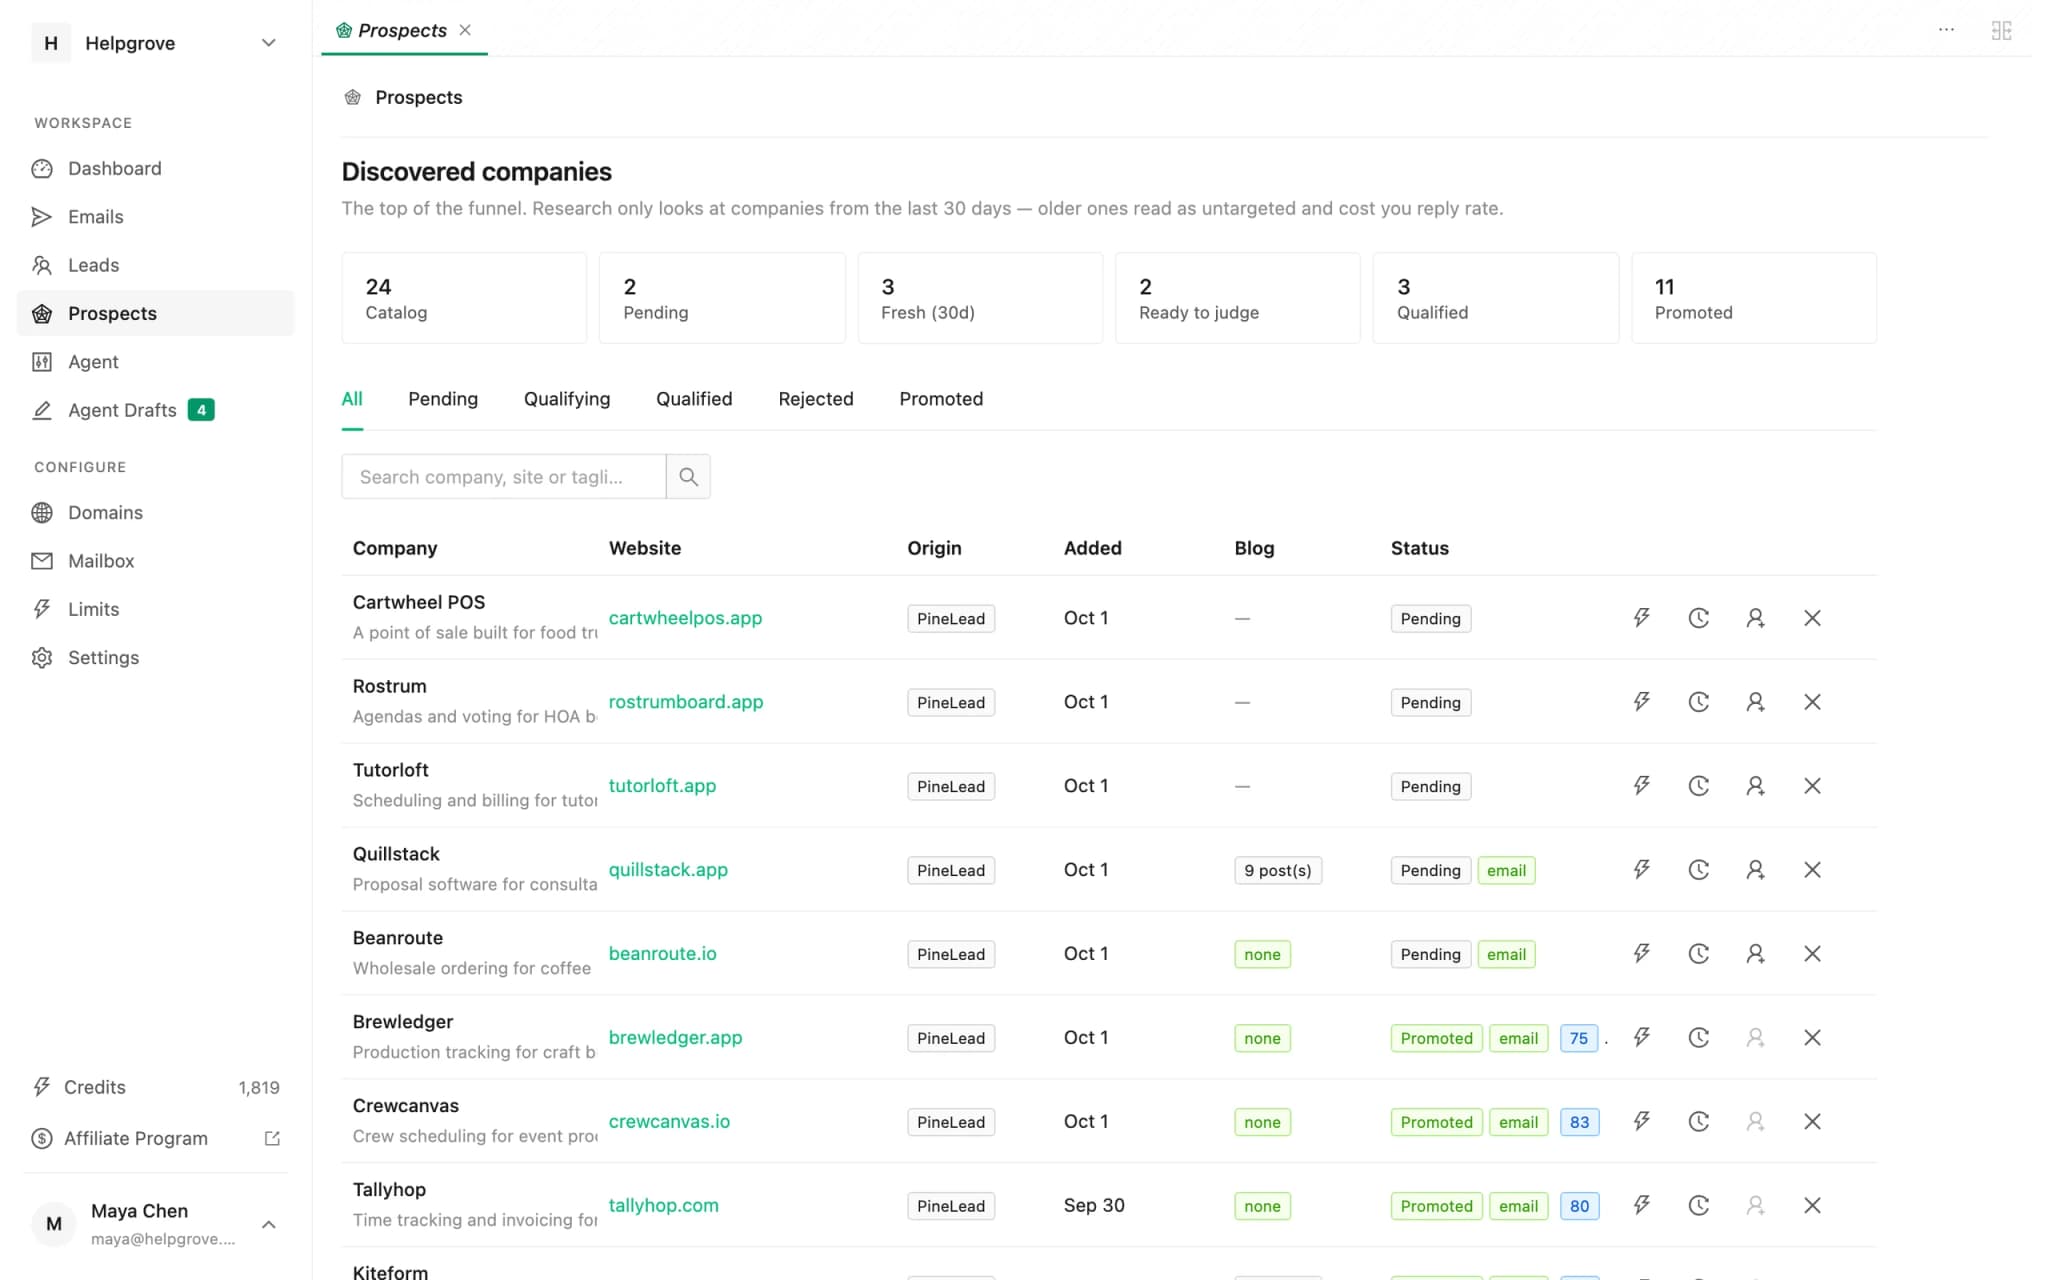Click the company search input field
Image resolution: width=2048 pixels, height=1280 pixels.
tap(504, 477)
